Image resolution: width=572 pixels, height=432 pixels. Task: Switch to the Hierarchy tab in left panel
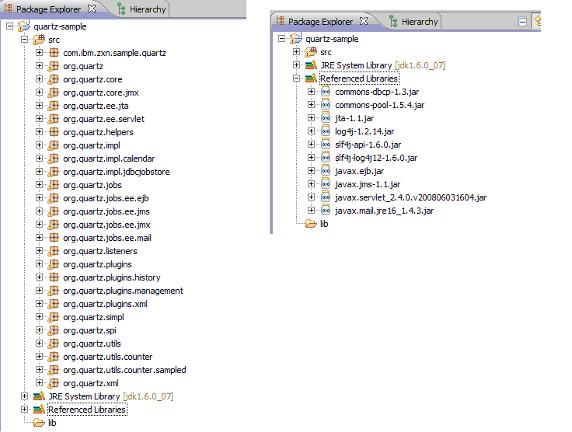(x=142, y=9)
